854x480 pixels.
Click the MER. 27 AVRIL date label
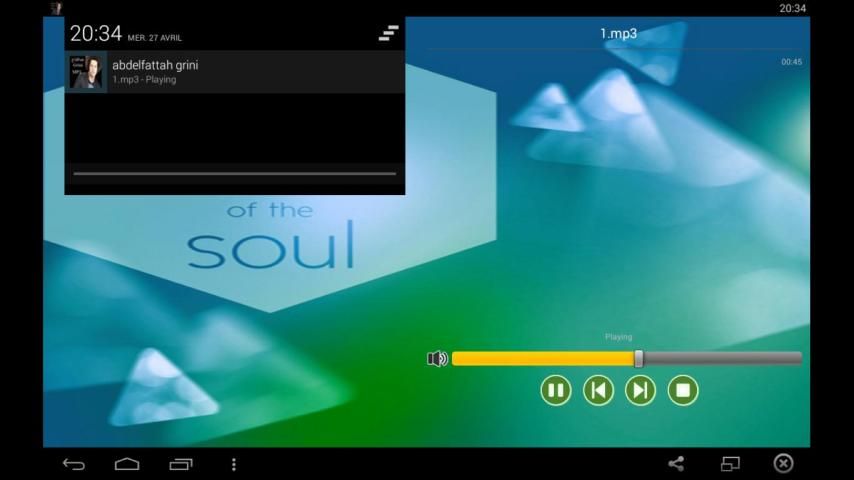155,38
